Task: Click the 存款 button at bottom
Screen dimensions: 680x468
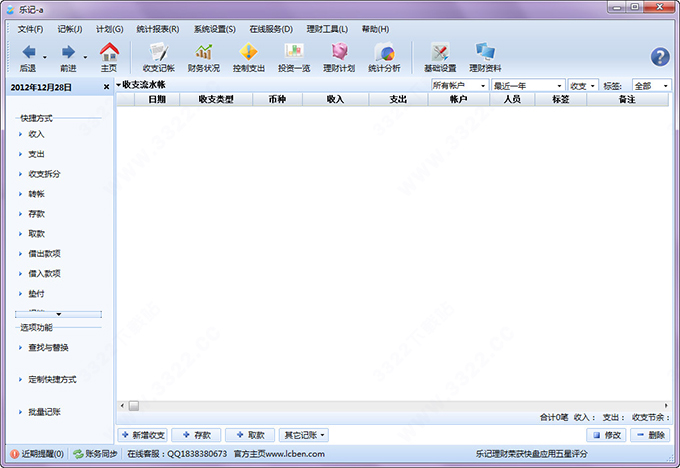Action: coord(196,435)
